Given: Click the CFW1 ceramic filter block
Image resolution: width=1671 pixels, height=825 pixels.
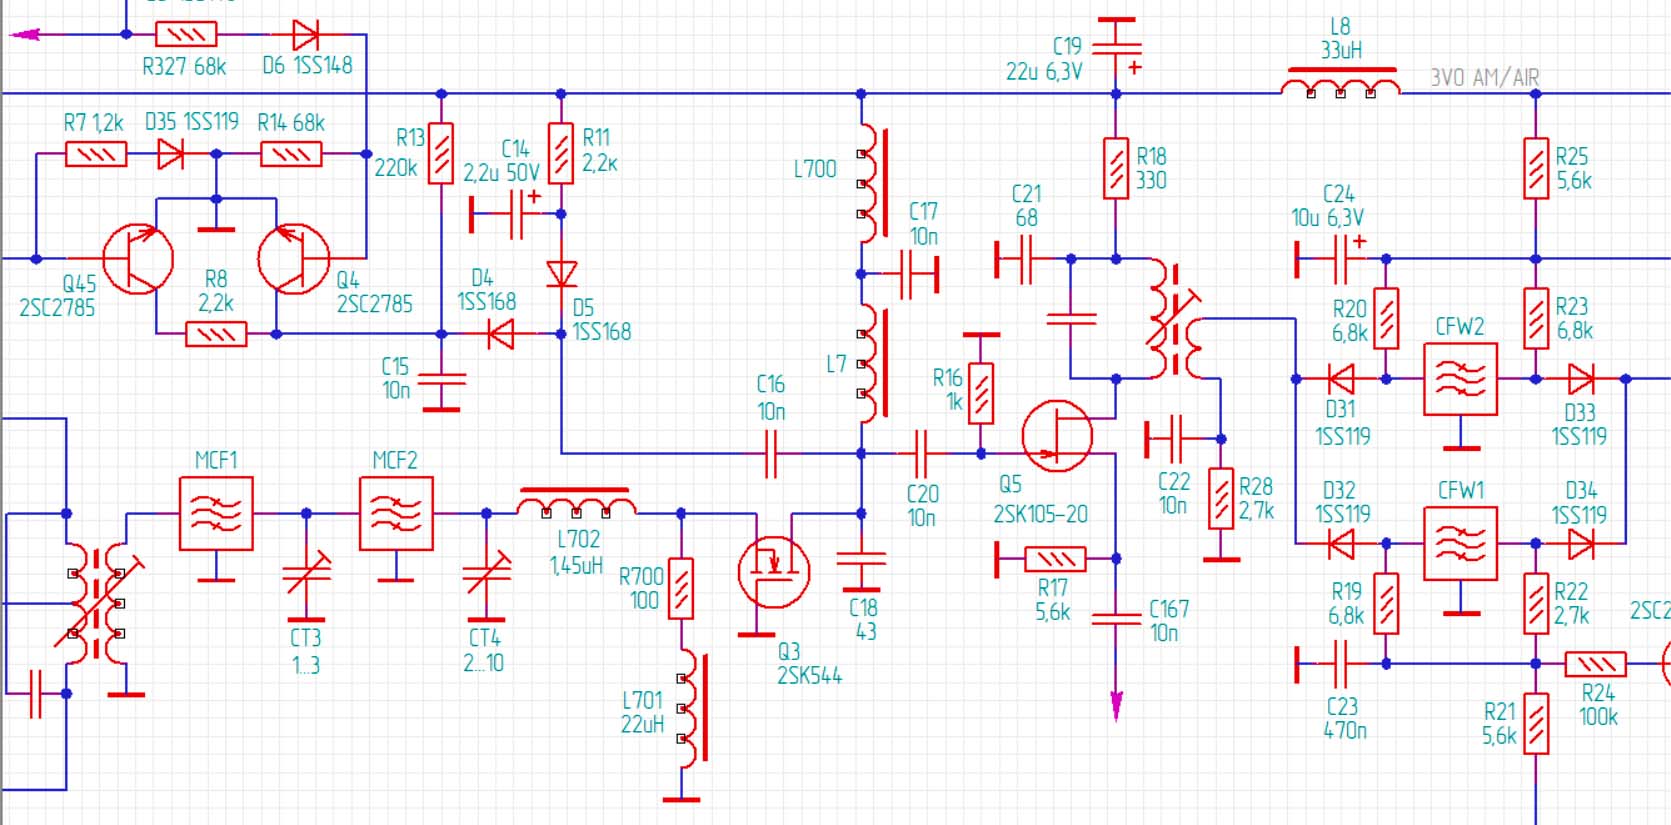Looking at the screenshot, I should 1460,544.
